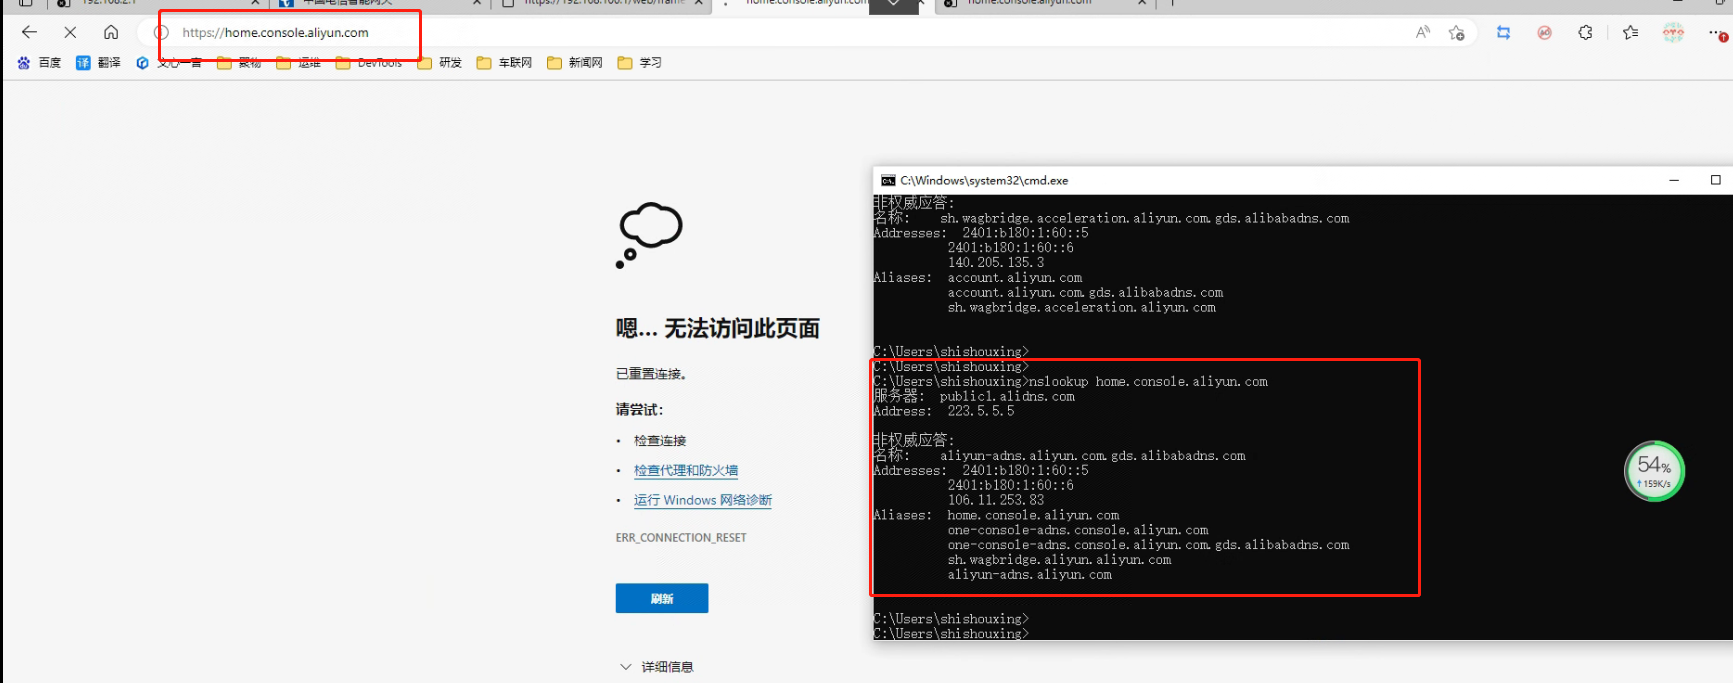Click the sh.wagbridge.aliyun.aliyun.com alias line

[1059, 560]
